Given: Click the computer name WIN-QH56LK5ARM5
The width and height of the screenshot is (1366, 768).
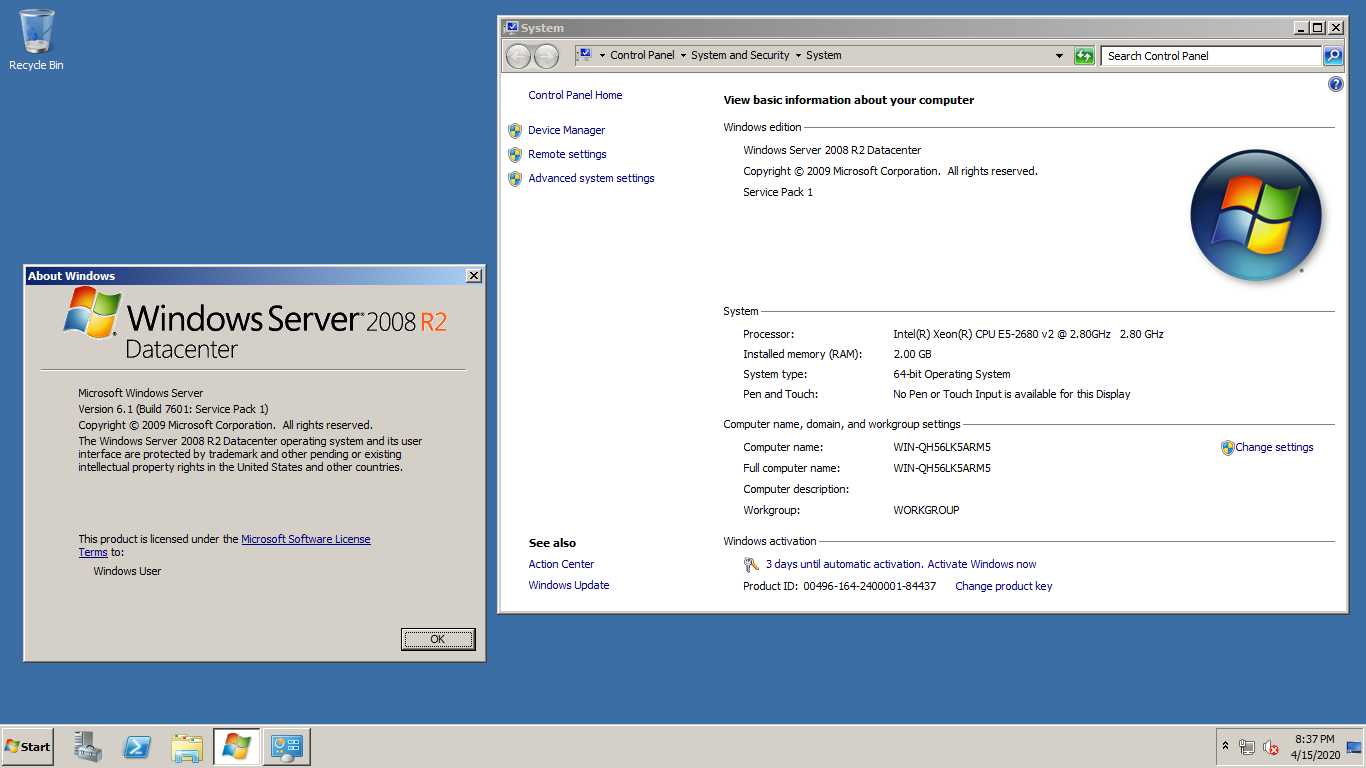Looking at the screenshot, I should pos(942,447).
